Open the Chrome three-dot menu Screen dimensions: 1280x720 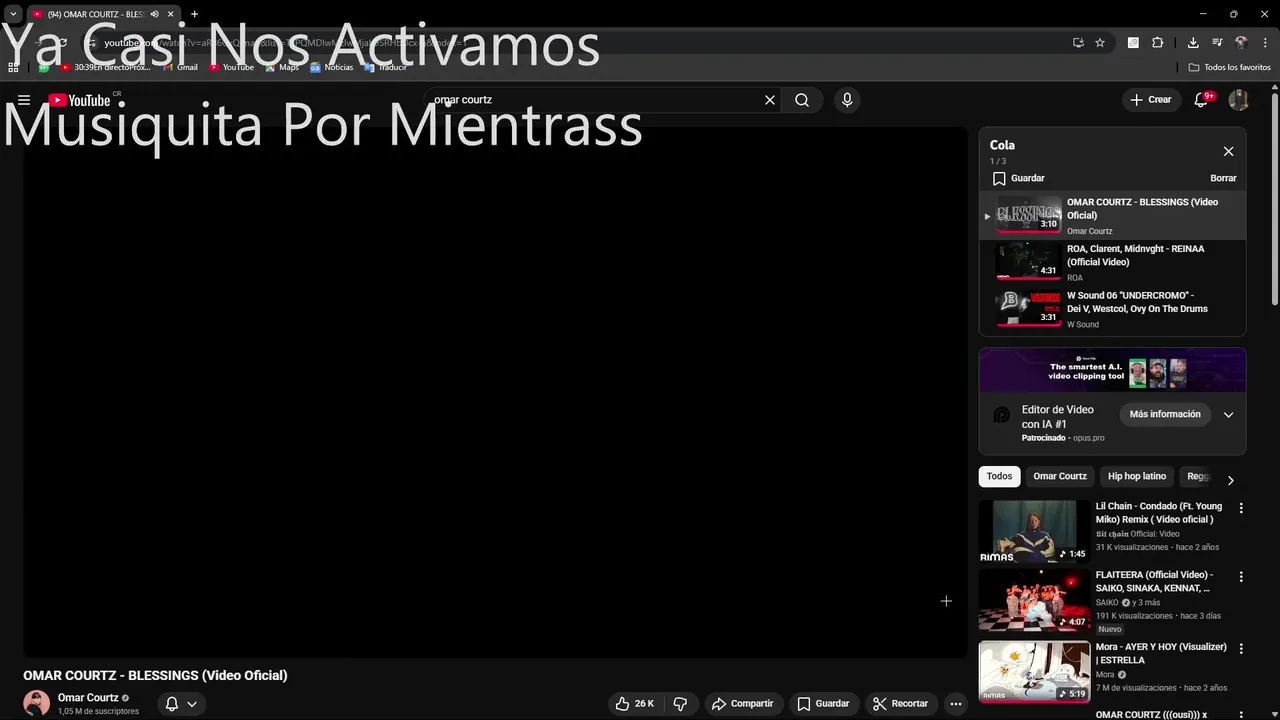tap(1265, 43)
